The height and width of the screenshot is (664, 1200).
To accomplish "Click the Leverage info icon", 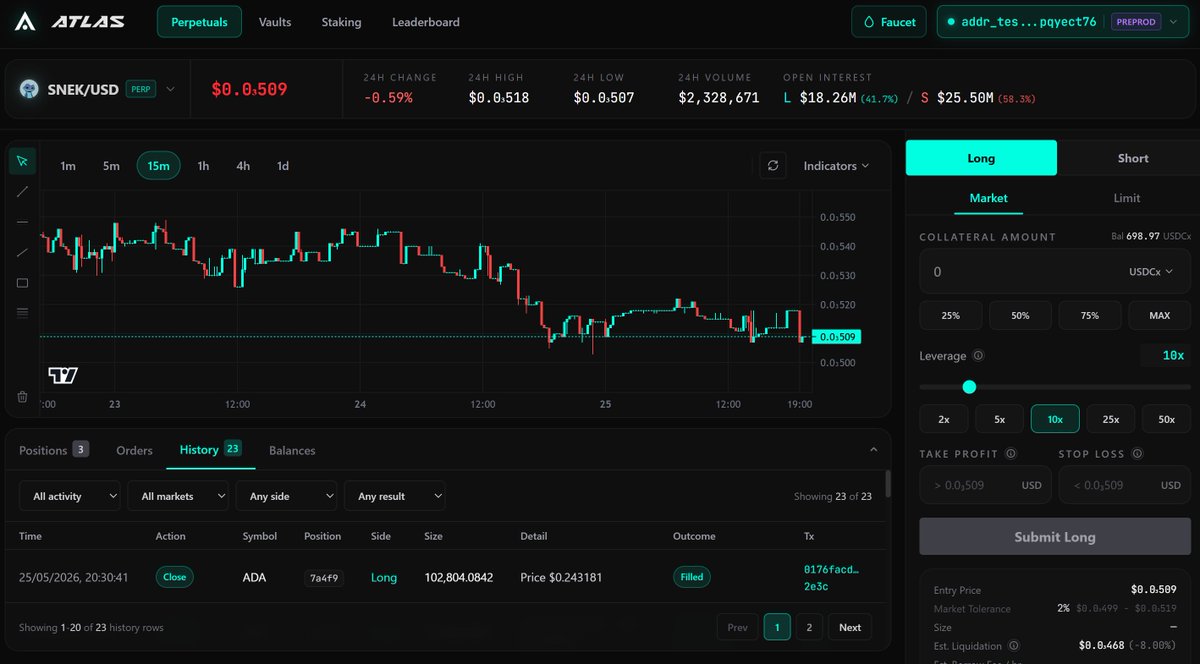I will coord(978,355).
